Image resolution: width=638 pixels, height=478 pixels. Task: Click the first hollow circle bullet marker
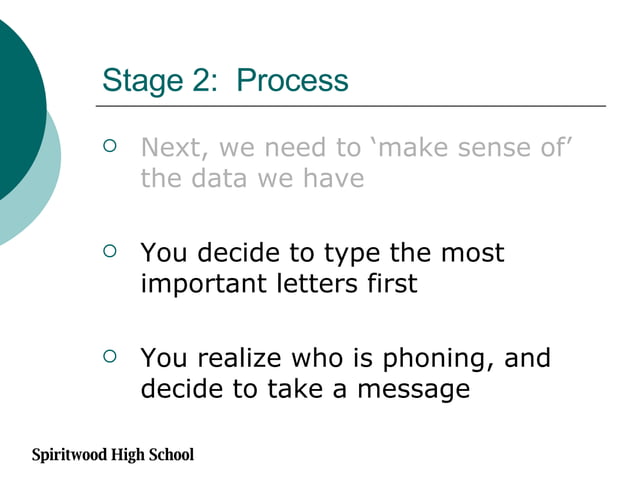tap(111, 148)
